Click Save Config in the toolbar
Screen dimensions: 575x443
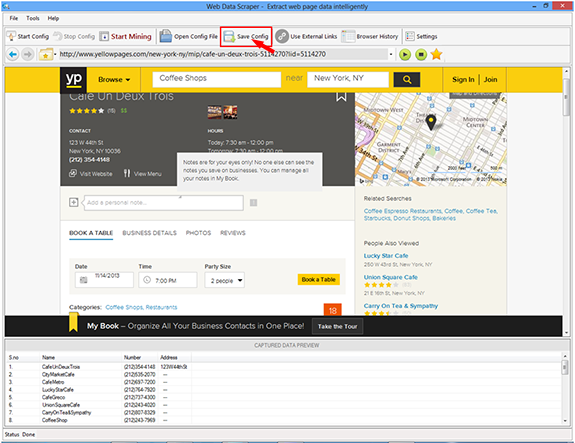point(246,36)
